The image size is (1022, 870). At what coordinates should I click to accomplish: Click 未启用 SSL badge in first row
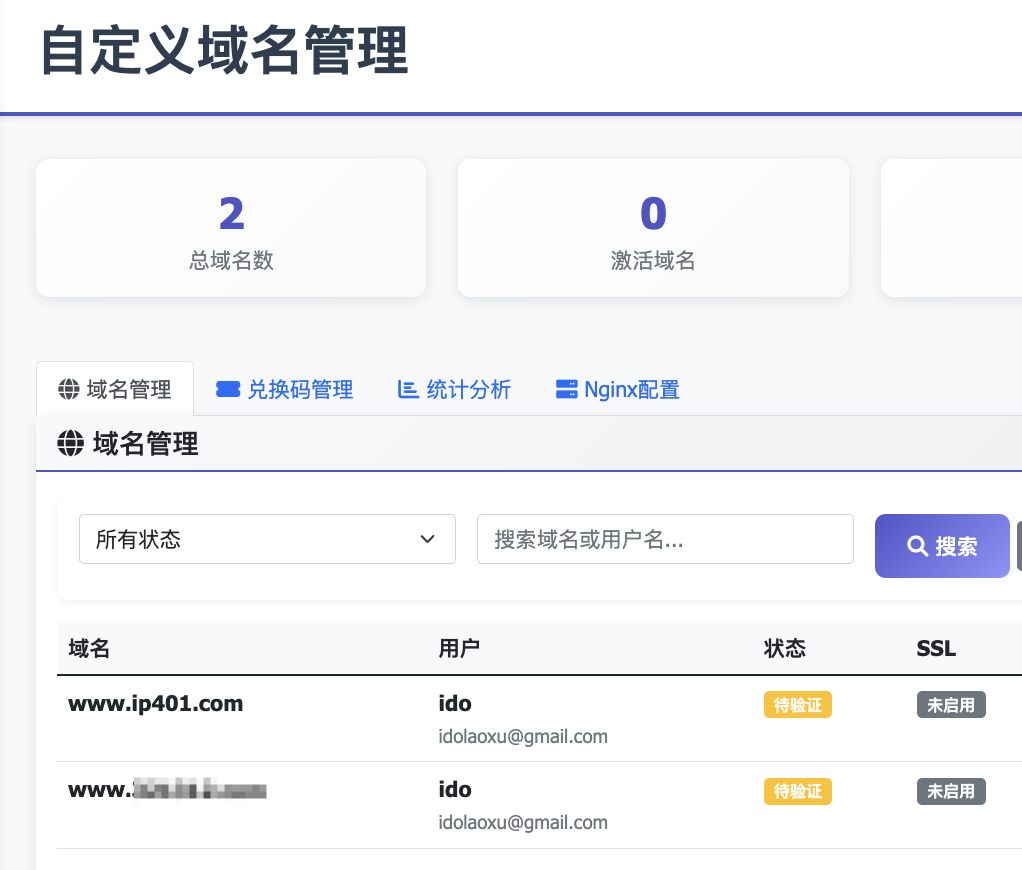click(x=951, y=705)
